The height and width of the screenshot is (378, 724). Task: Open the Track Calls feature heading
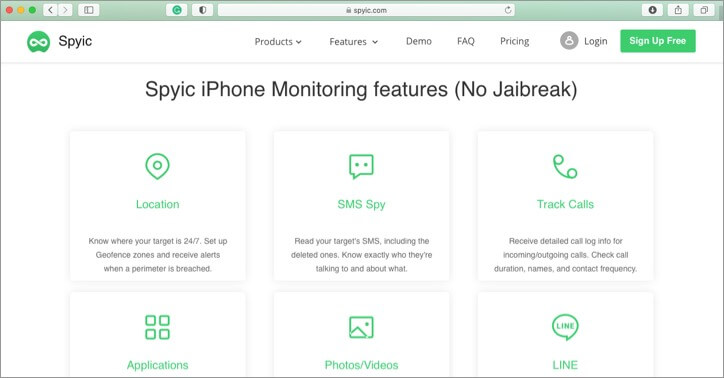coord(565,204)
